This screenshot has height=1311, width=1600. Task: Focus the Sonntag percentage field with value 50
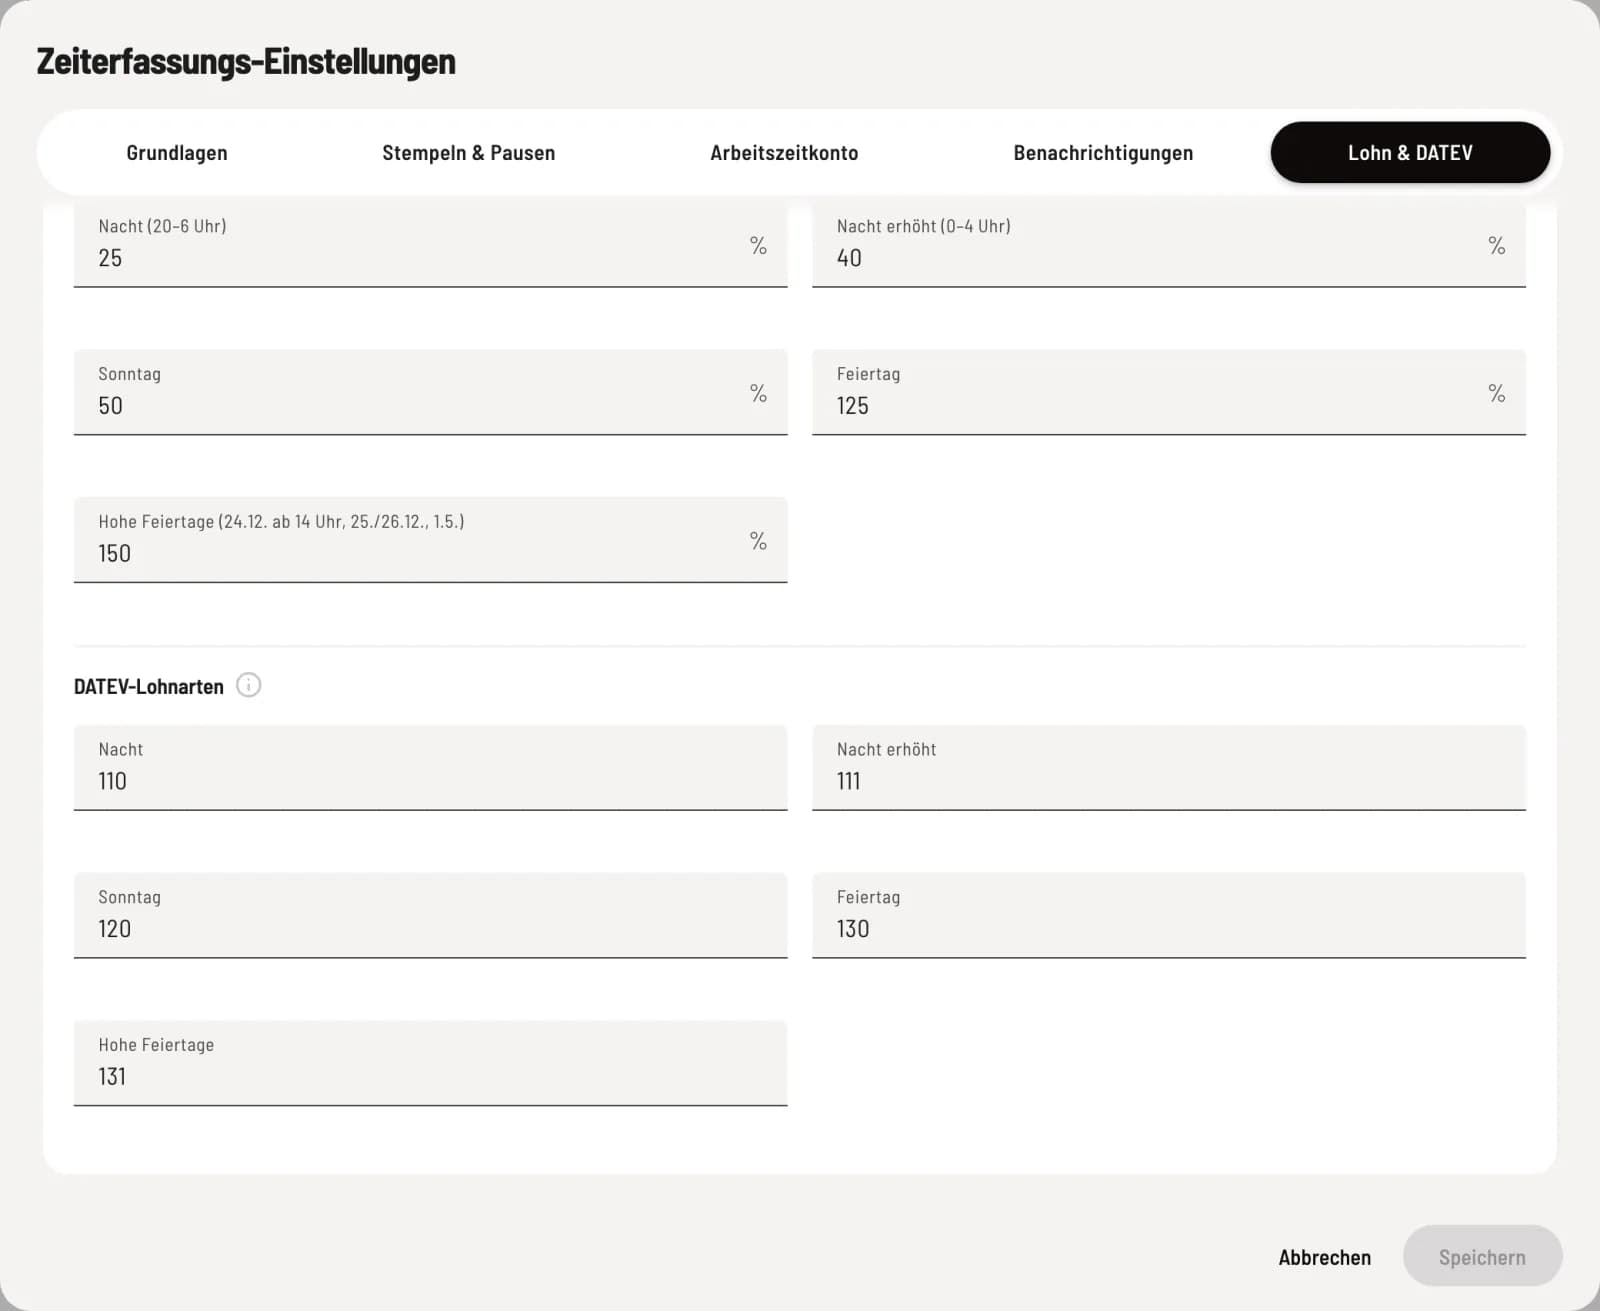click(430, 392)
